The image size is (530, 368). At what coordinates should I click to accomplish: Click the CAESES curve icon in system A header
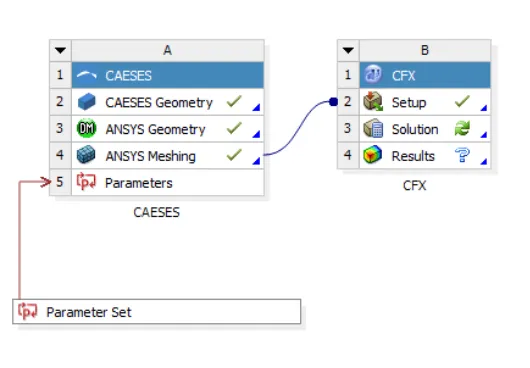click(87, 75)
